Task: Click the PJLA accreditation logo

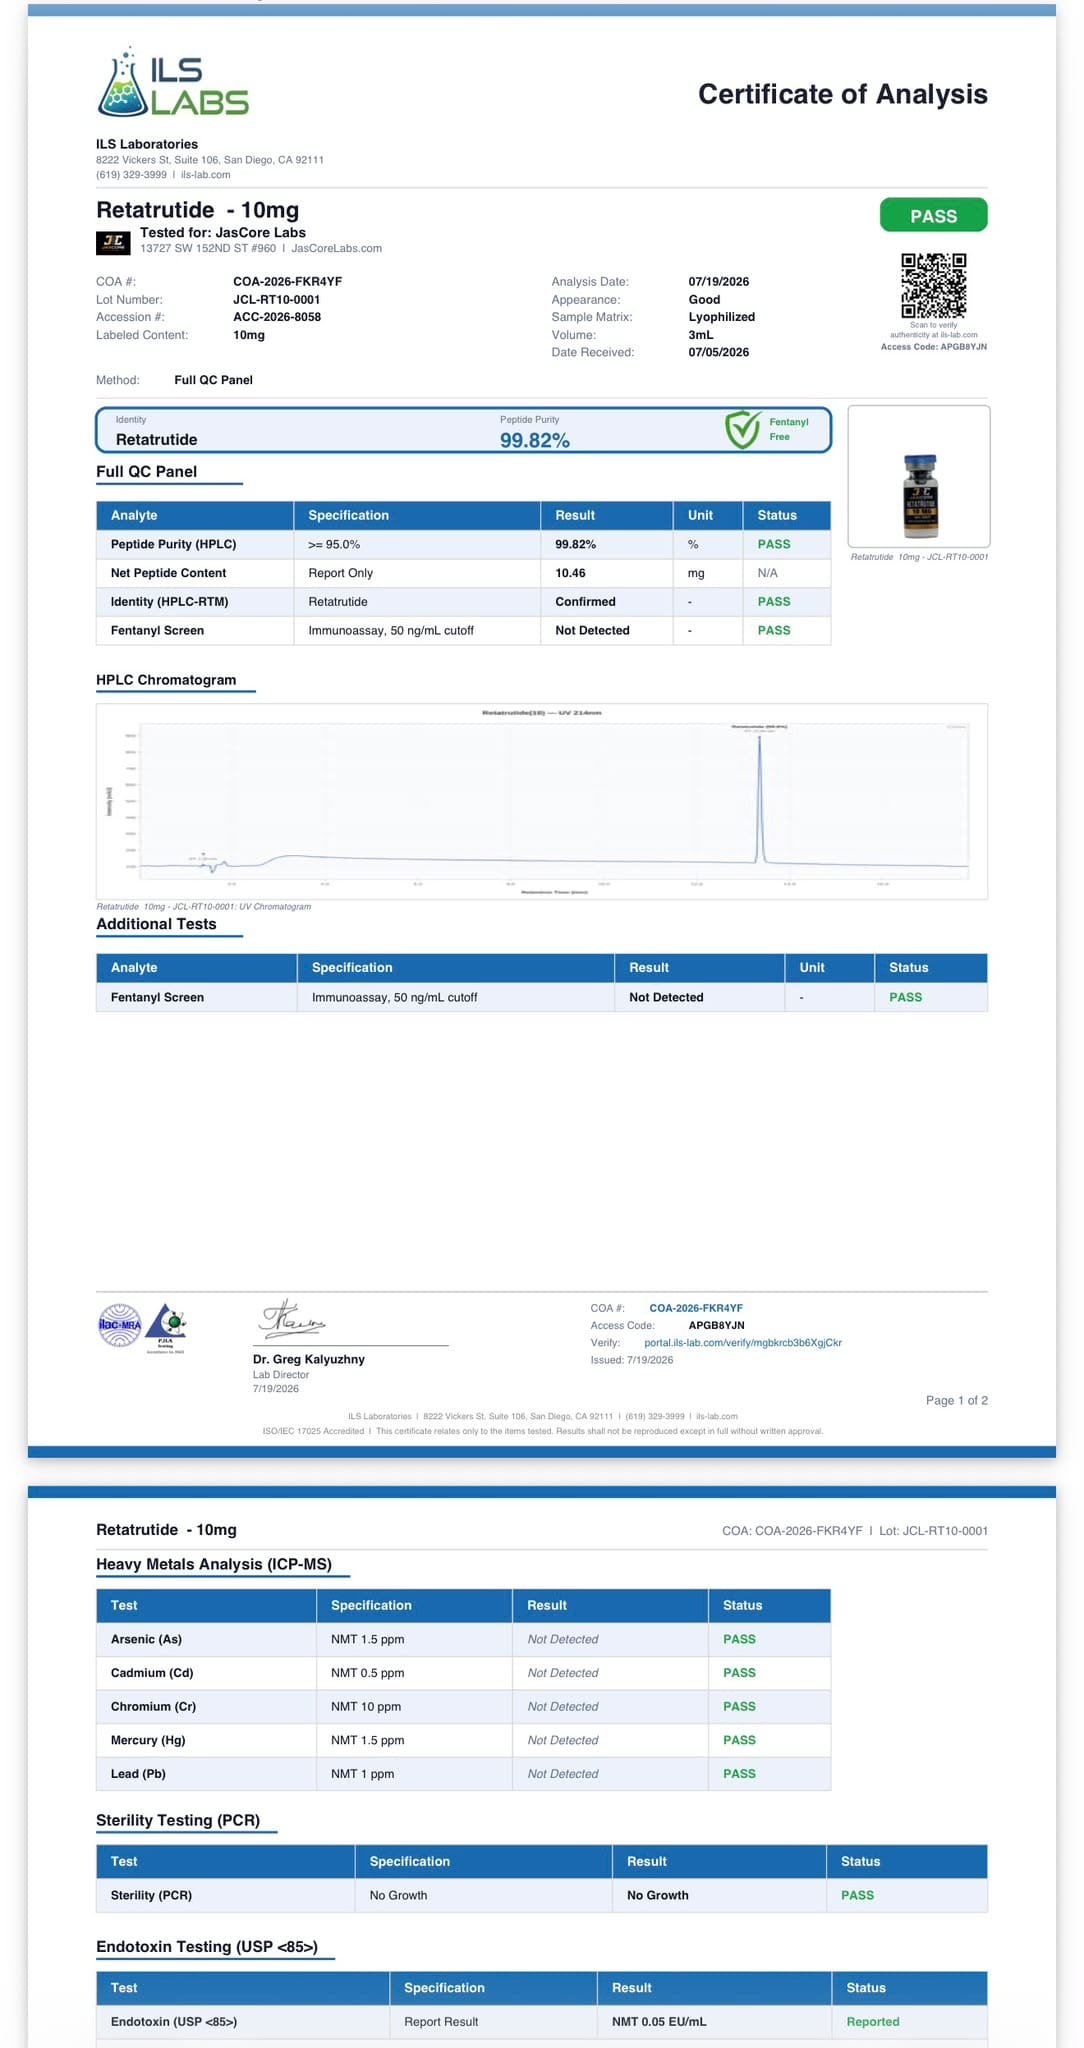Action: (x=166, y=1326)
